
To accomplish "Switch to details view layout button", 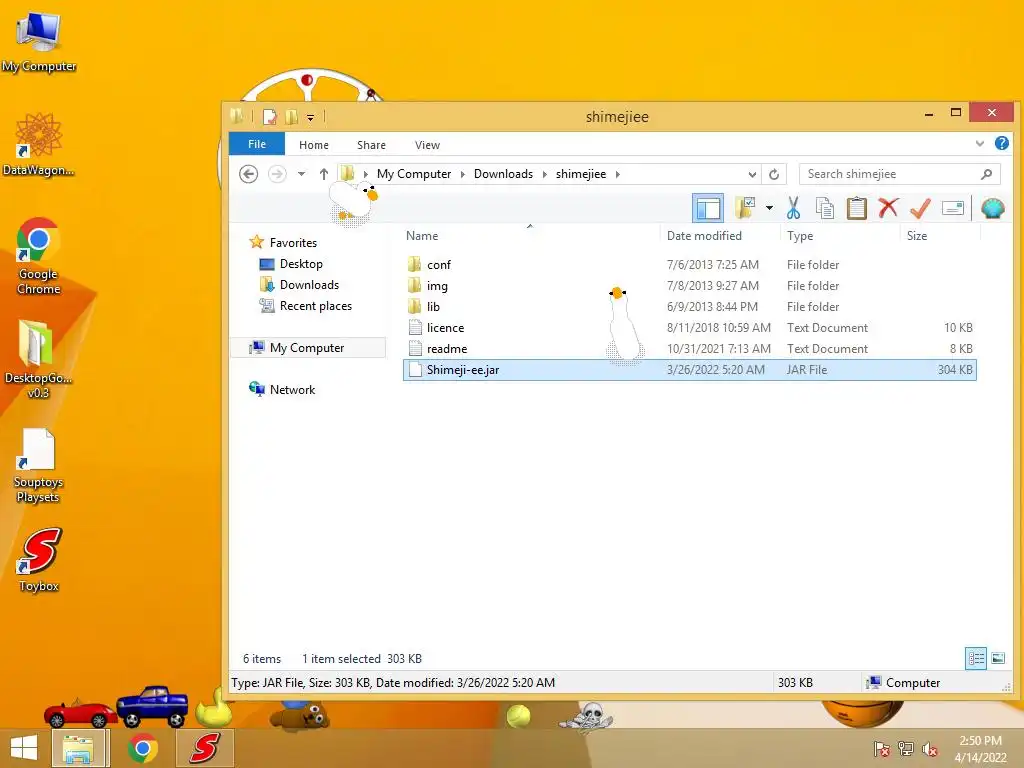I will point(976,658).
